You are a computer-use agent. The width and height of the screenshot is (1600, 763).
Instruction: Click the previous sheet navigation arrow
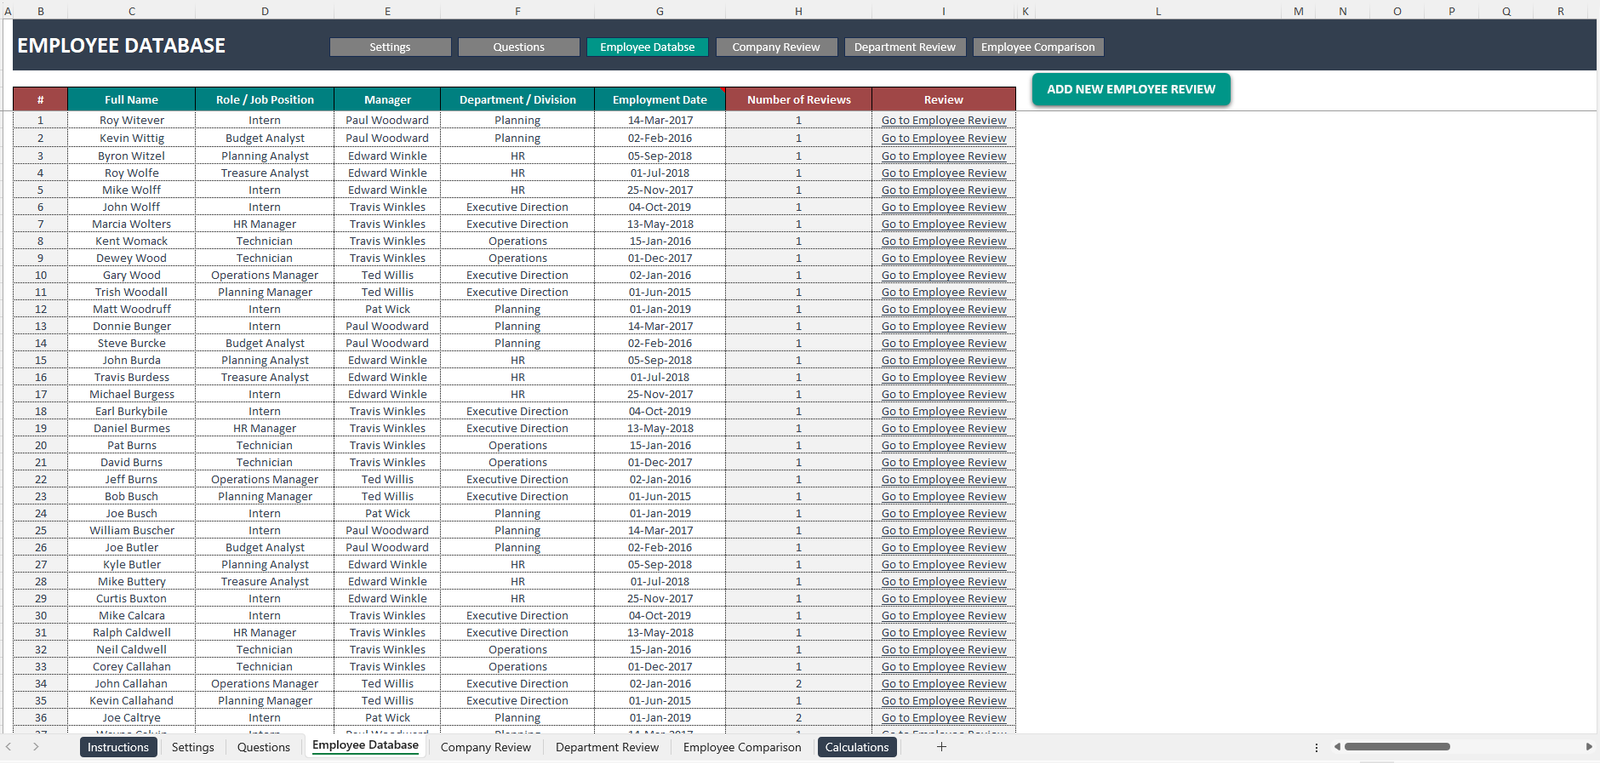tap(9, 747)
